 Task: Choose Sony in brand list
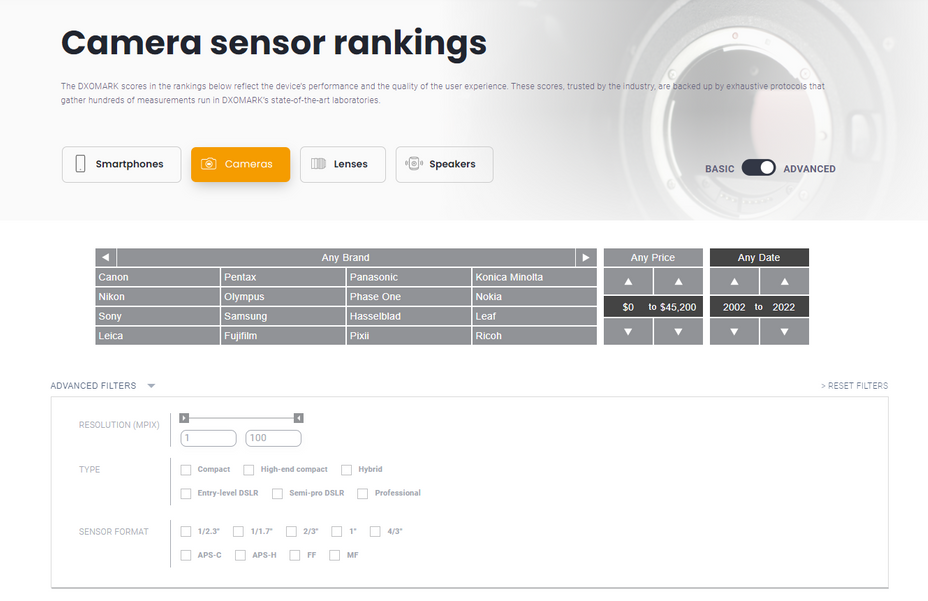pos(157,316)
